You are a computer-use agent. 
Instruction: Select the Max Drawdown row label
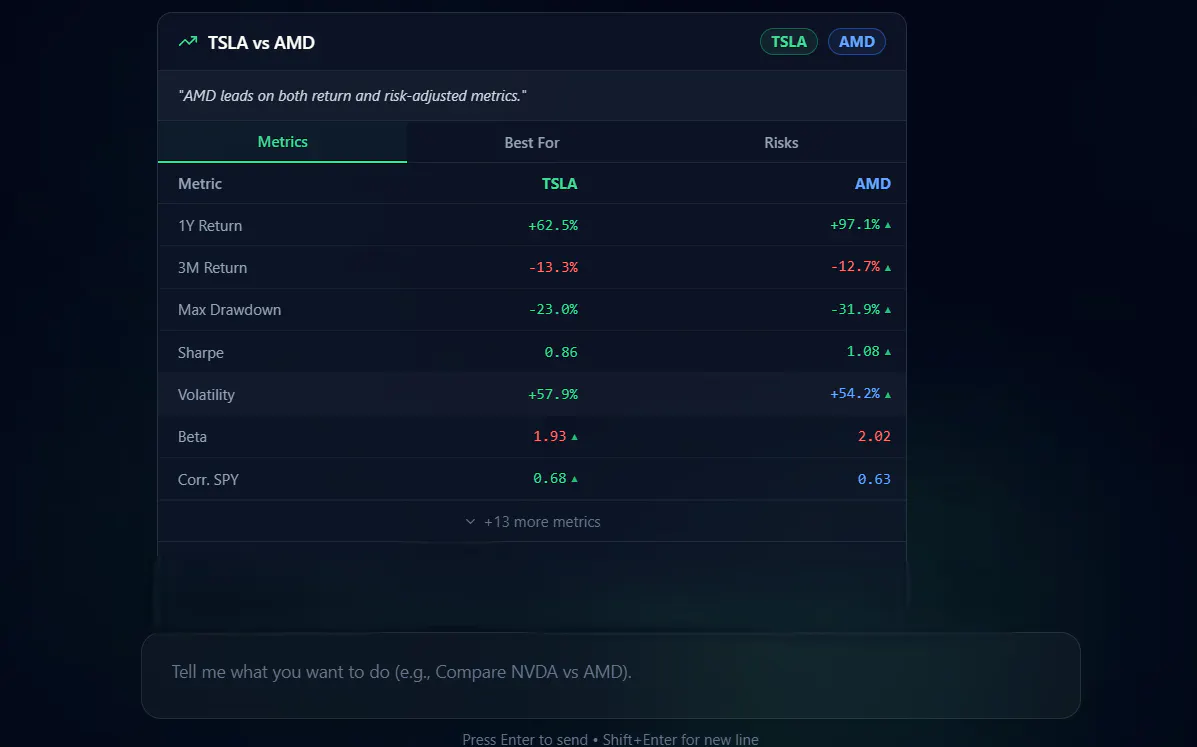(x=229, y=310)
